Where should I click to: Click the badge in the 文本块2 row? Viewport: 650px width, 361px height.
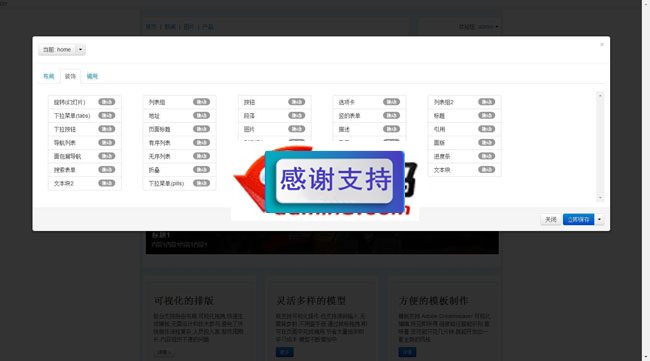pyautogui.click(x=107, y=183)
